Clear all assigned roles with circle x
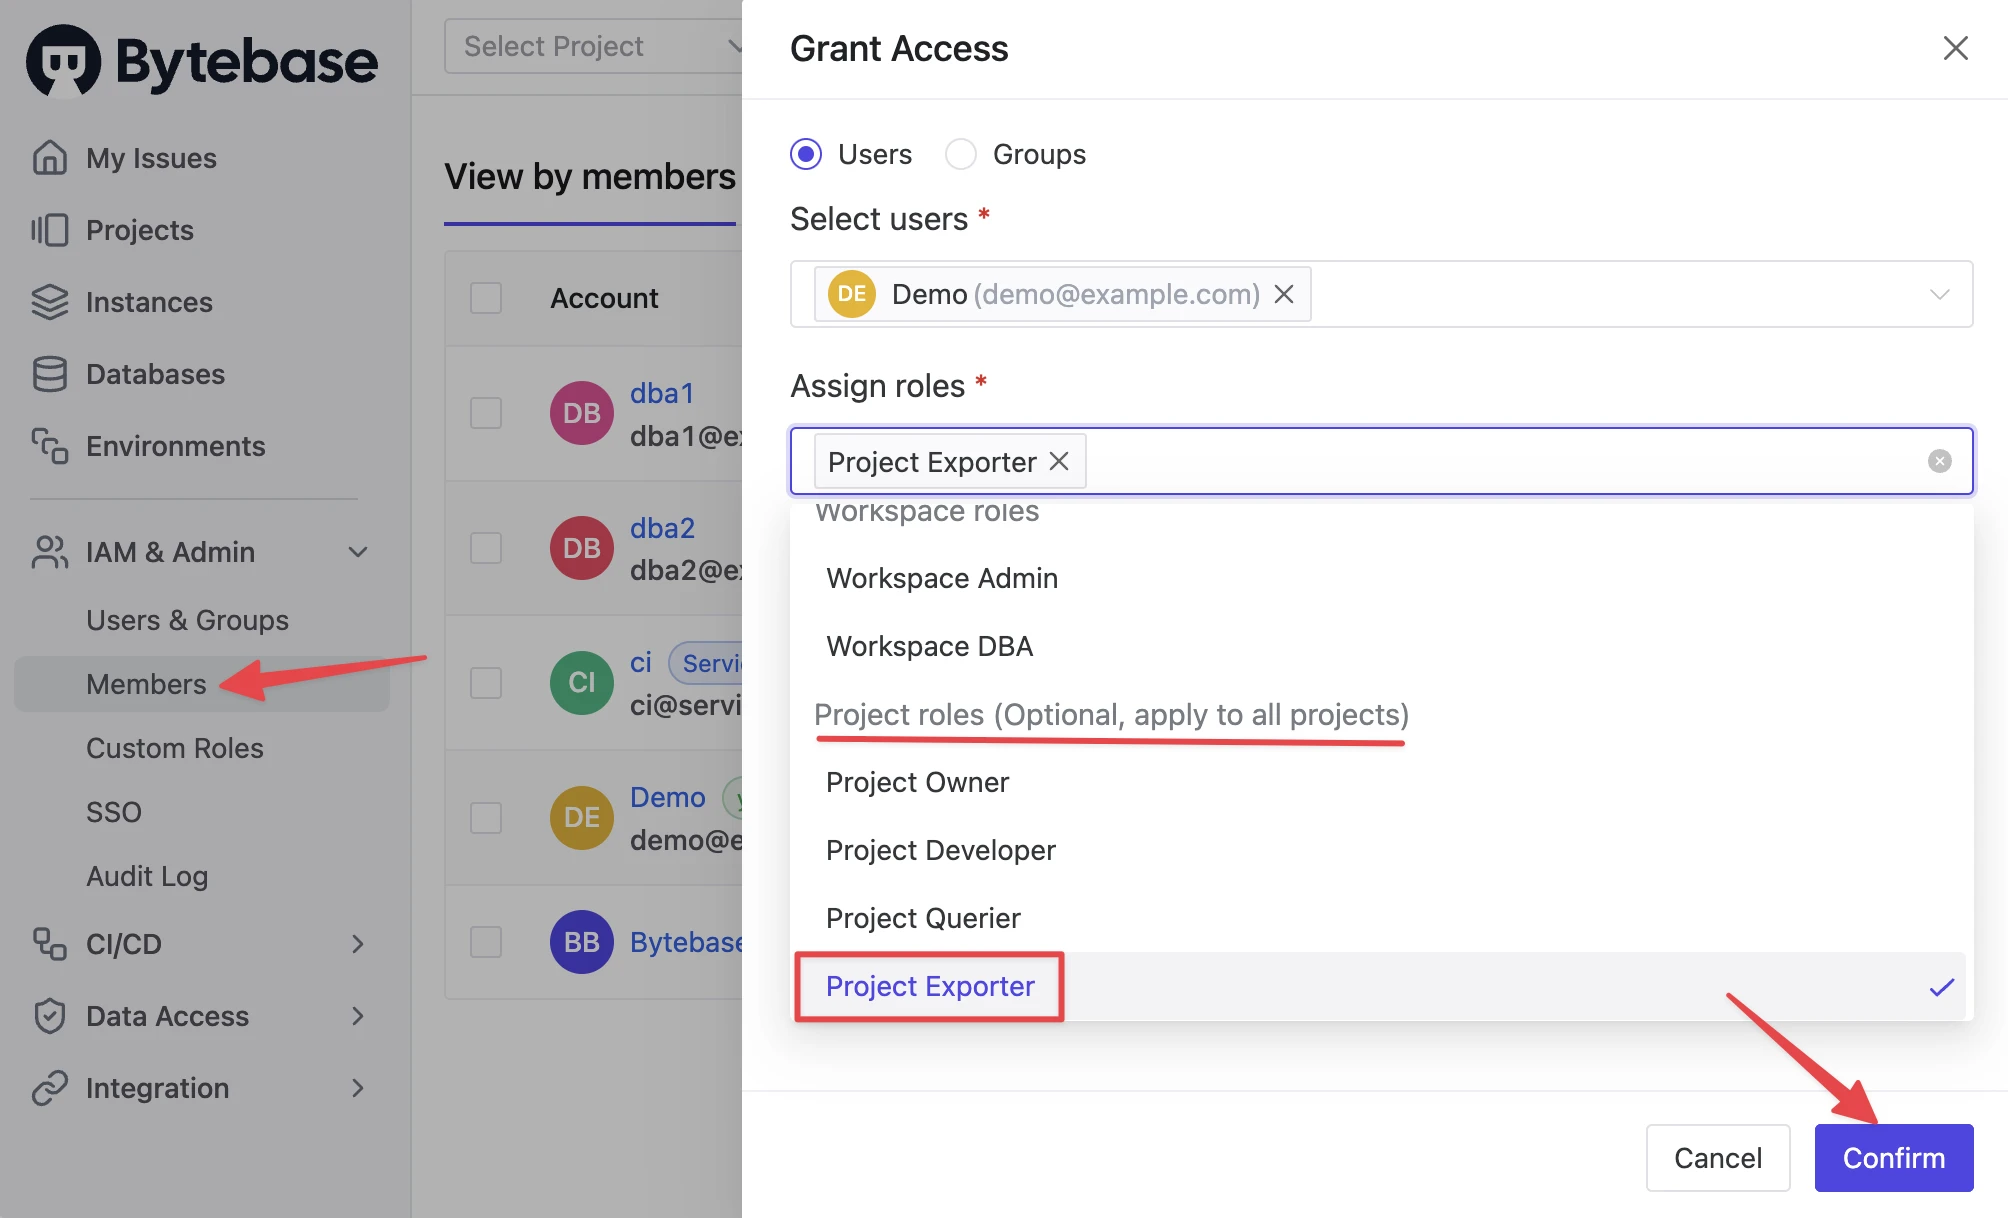This screenshot has height=1218, width=2008. [x=1939, y=461]
